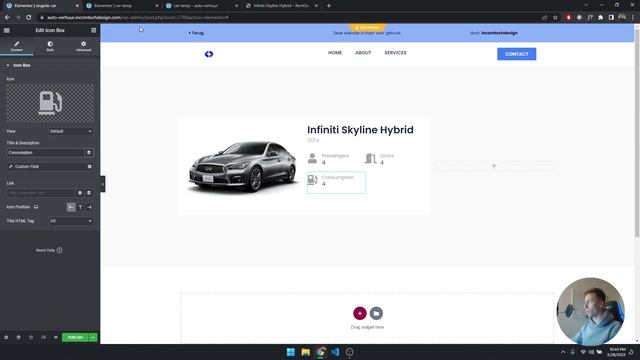
Task: Click the browser address bar
Action: tap(286, 18)
